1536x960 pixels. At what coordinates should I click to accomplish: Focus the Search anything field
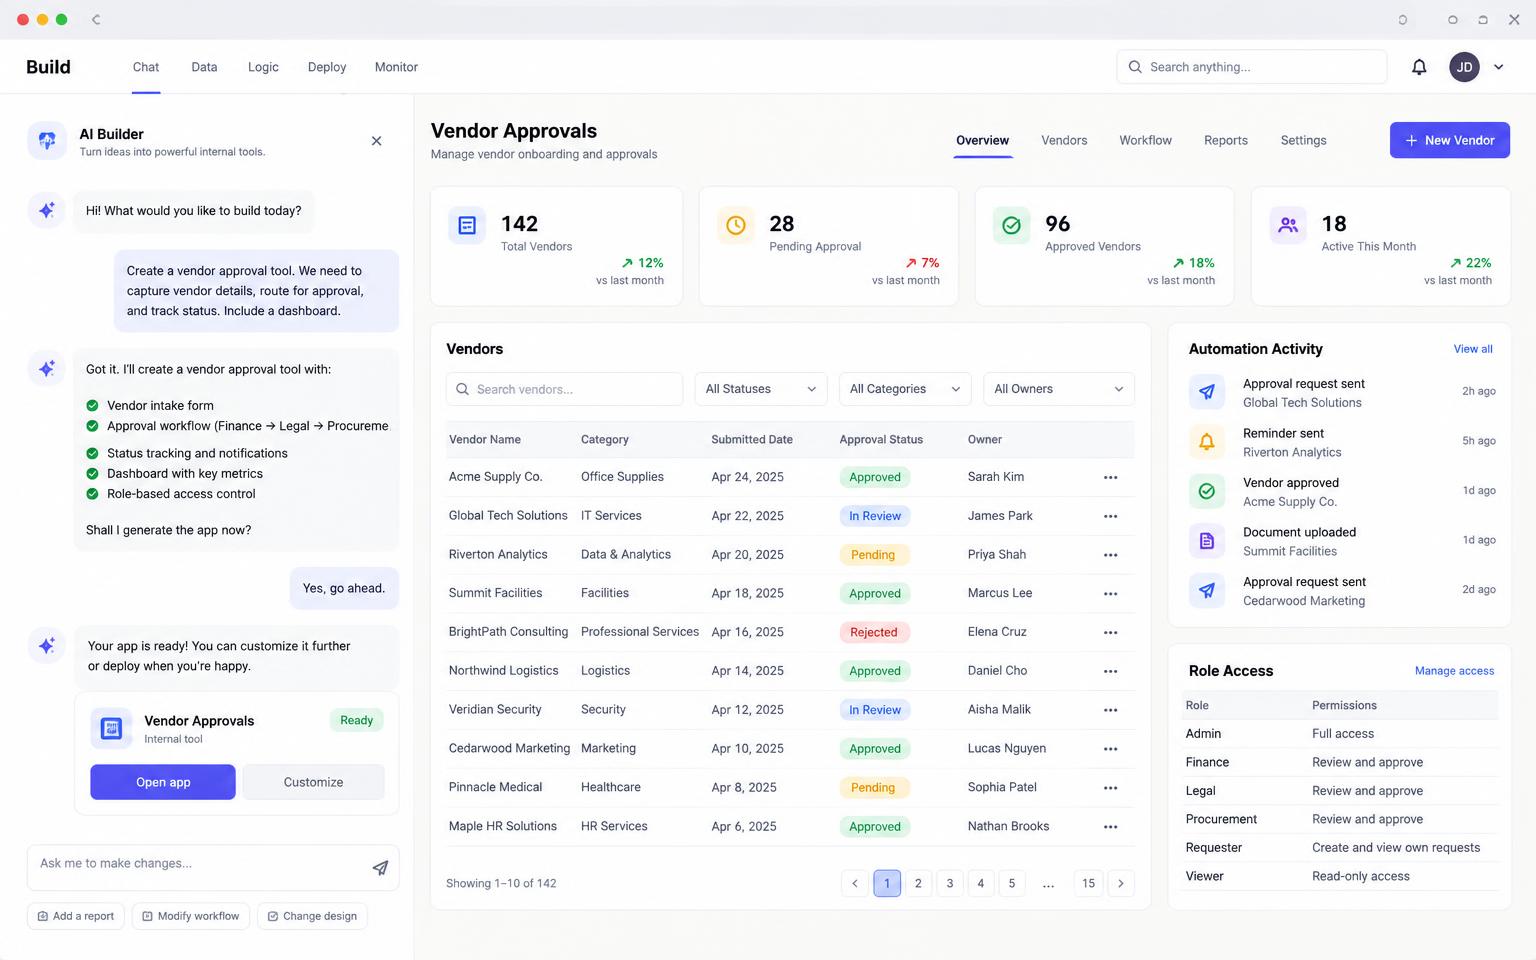(x=1251, y=67)
